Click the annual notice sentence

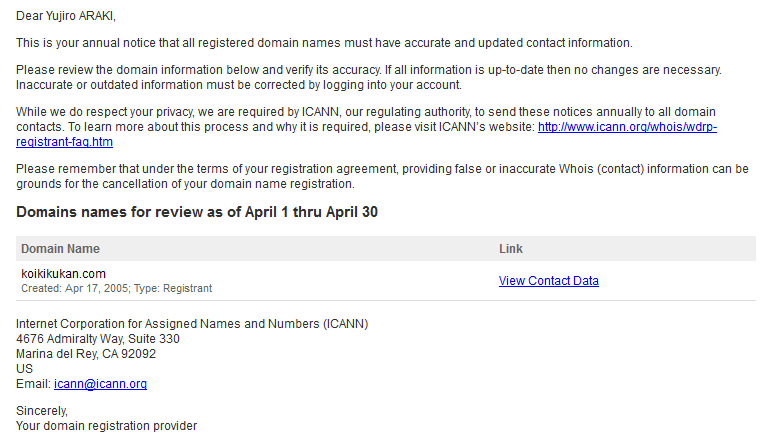[x=324, y=43]
